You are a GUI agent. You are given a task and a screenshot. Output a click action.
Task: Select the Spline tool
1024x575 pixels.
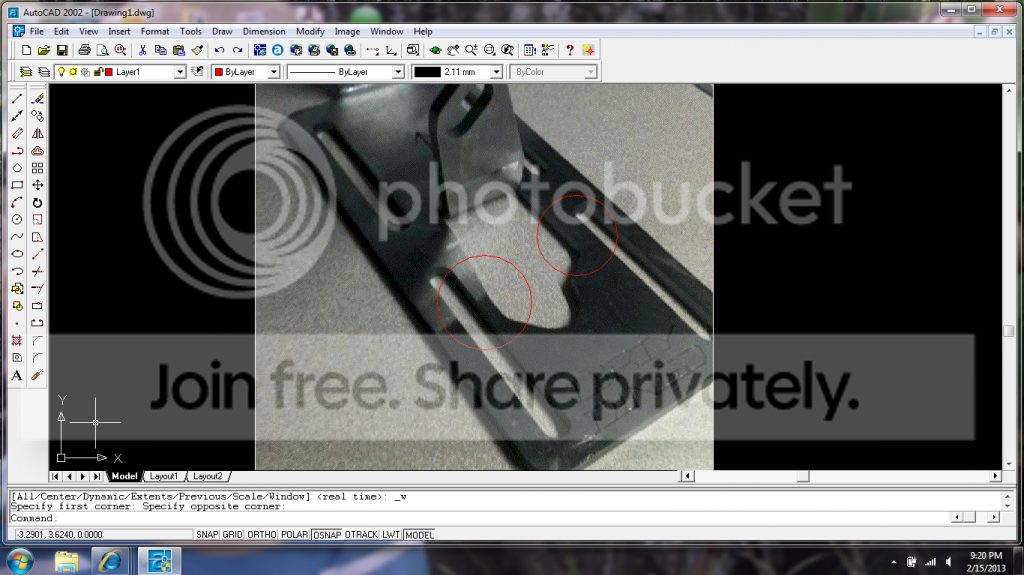point(17,237)
